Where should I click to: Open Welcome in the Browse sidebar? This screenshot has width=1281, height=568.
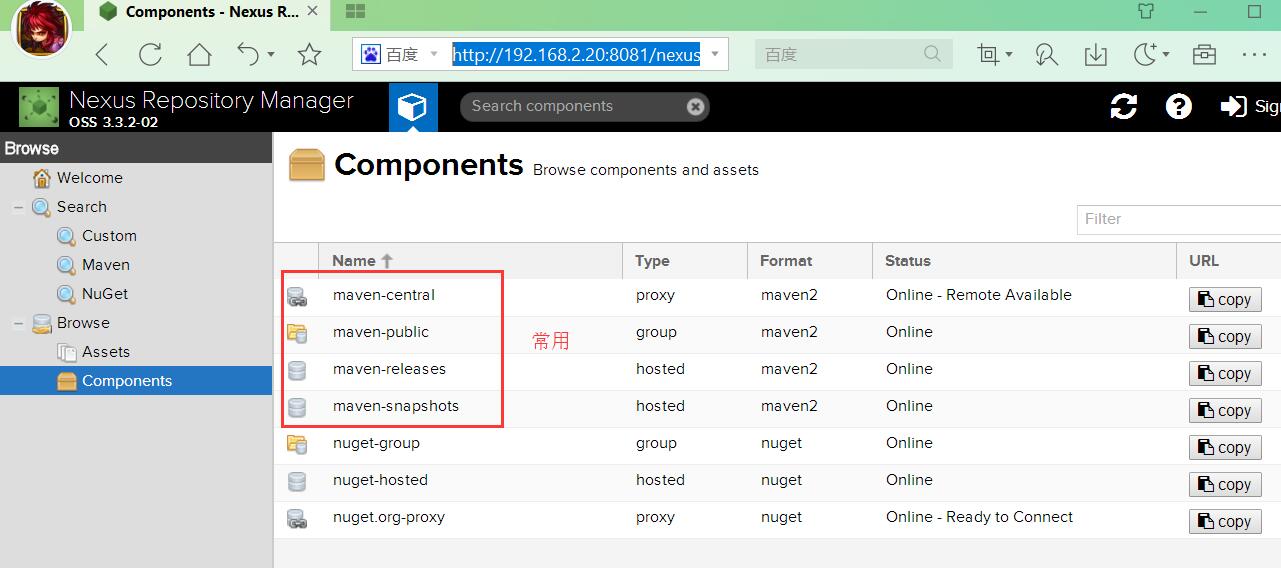coord(89,178)
